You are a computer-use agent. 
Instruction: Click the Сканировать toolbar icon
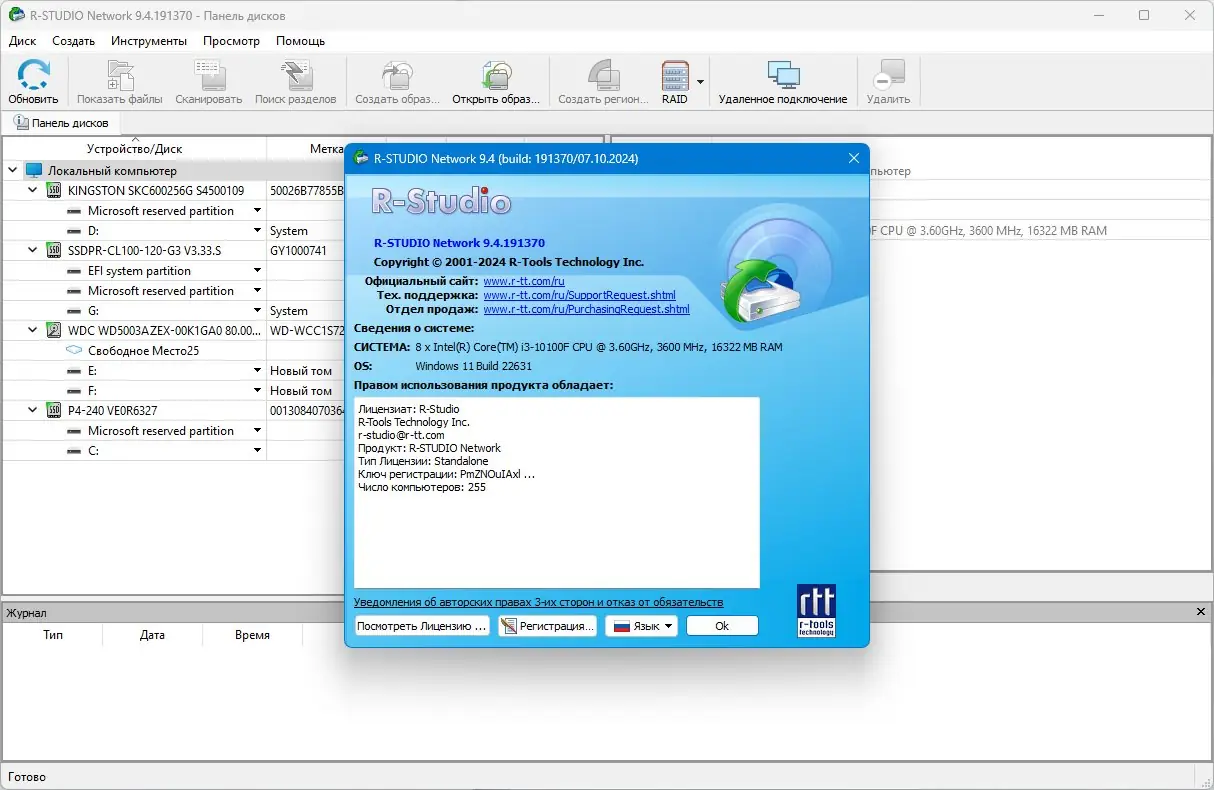208,82
